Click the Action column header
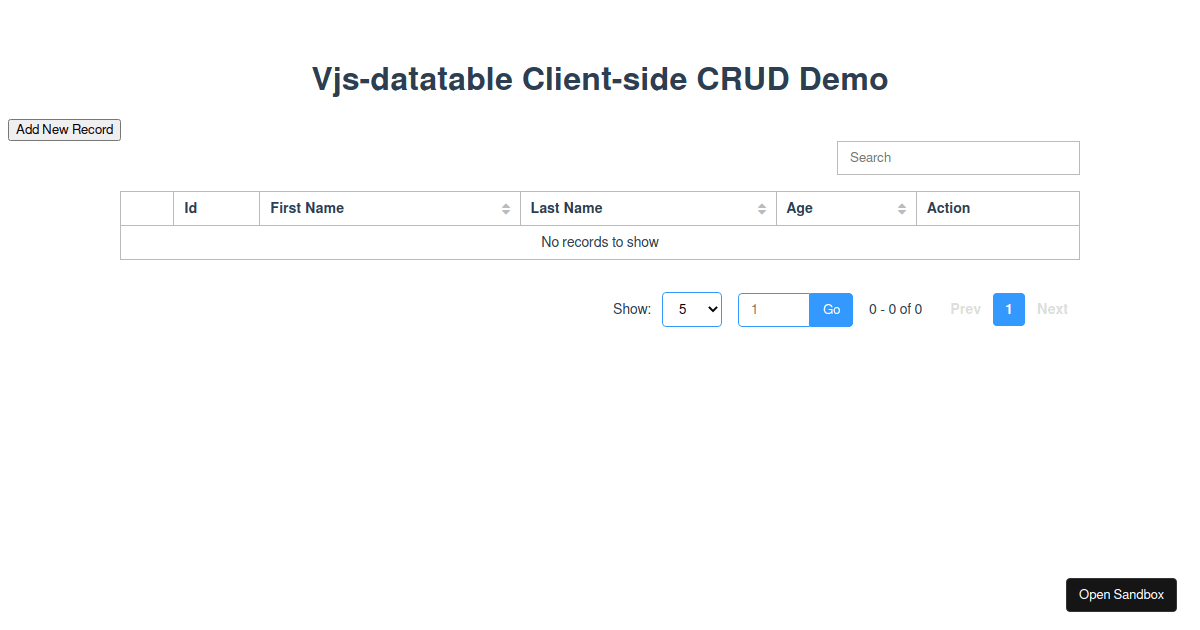1200x630 pixels. tap(997, 208)
